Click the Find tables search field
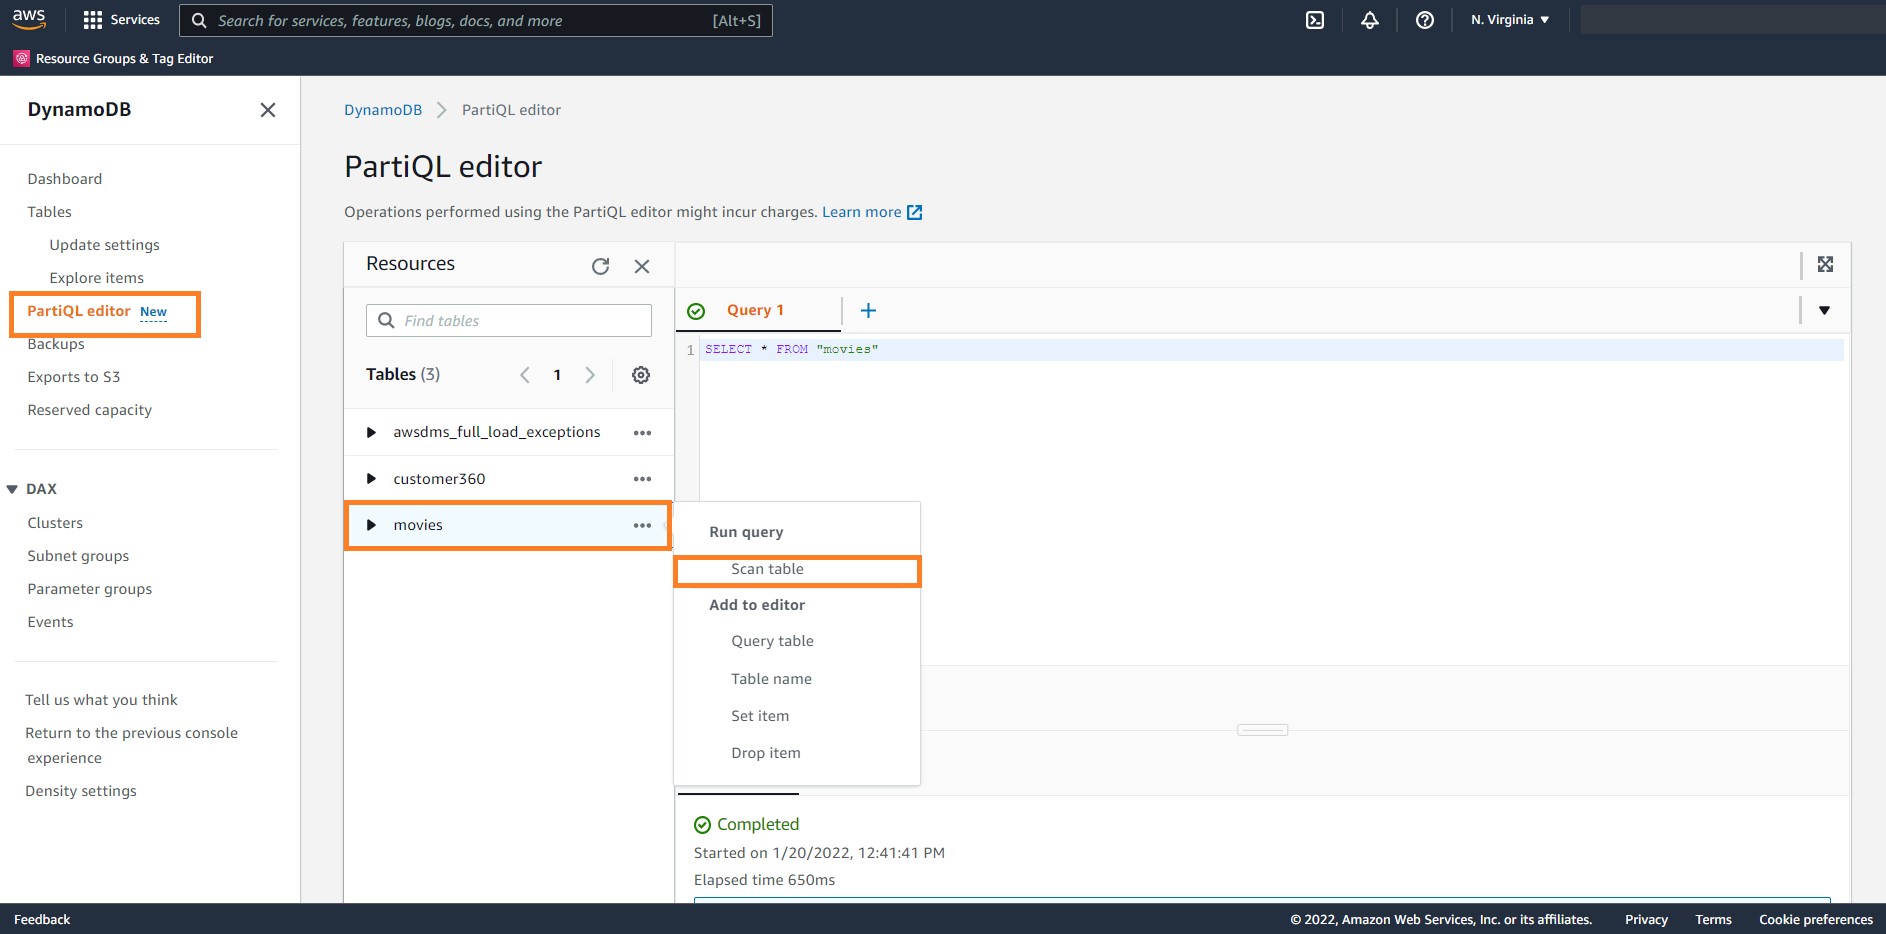The width and height of the screenshot is (1886, 934). coord(509,321)
